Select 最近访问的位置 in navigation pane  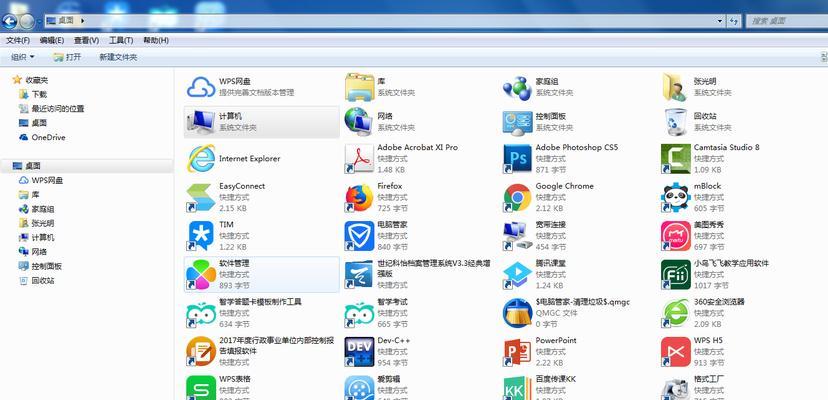point(58,109)
